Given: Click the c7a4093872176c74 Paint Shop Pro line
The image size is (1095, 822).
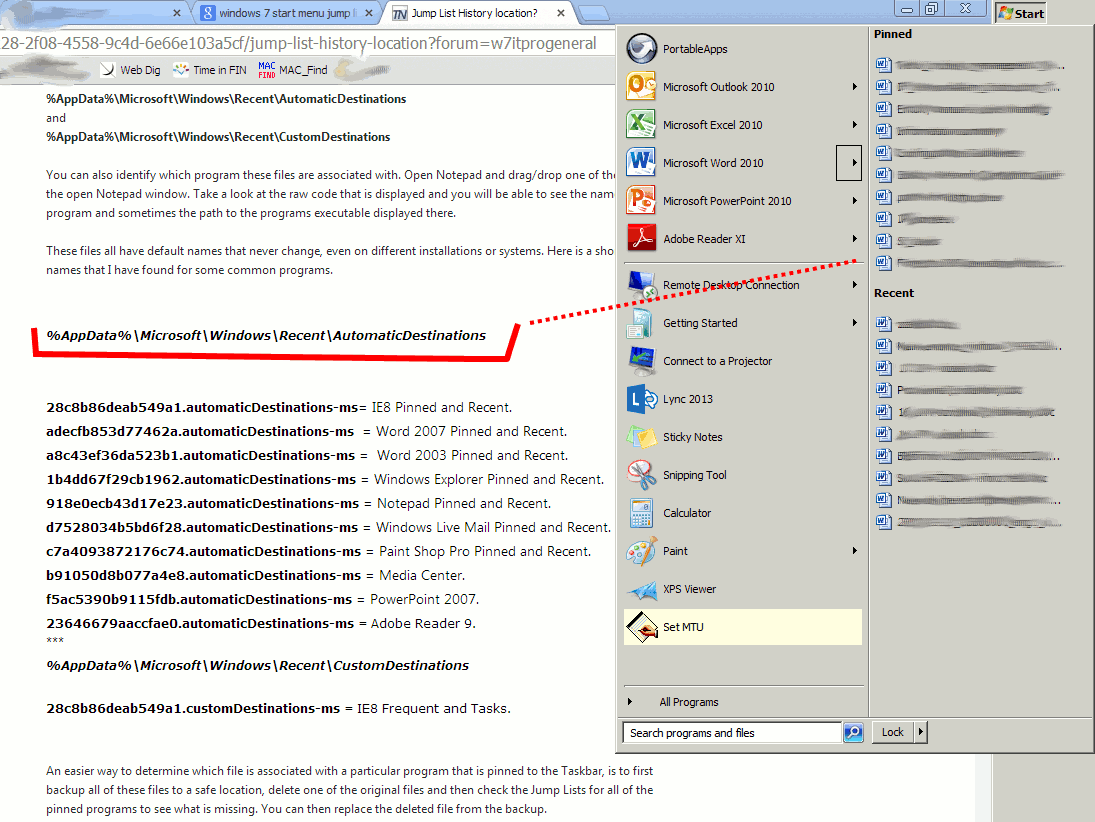Looking at the screenshot, I should point(318,552).
